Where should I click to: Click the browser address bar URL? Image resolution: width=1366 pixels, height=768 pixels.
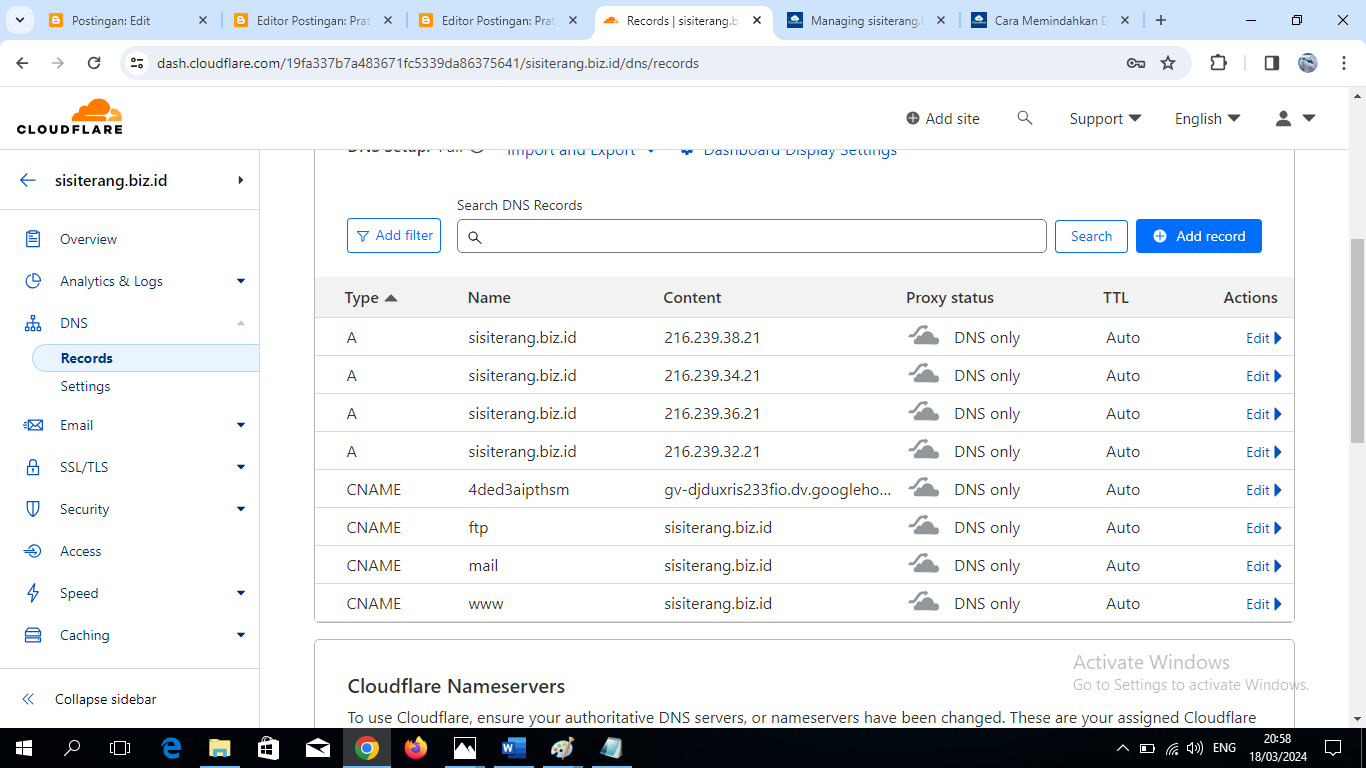click(428, 63)
